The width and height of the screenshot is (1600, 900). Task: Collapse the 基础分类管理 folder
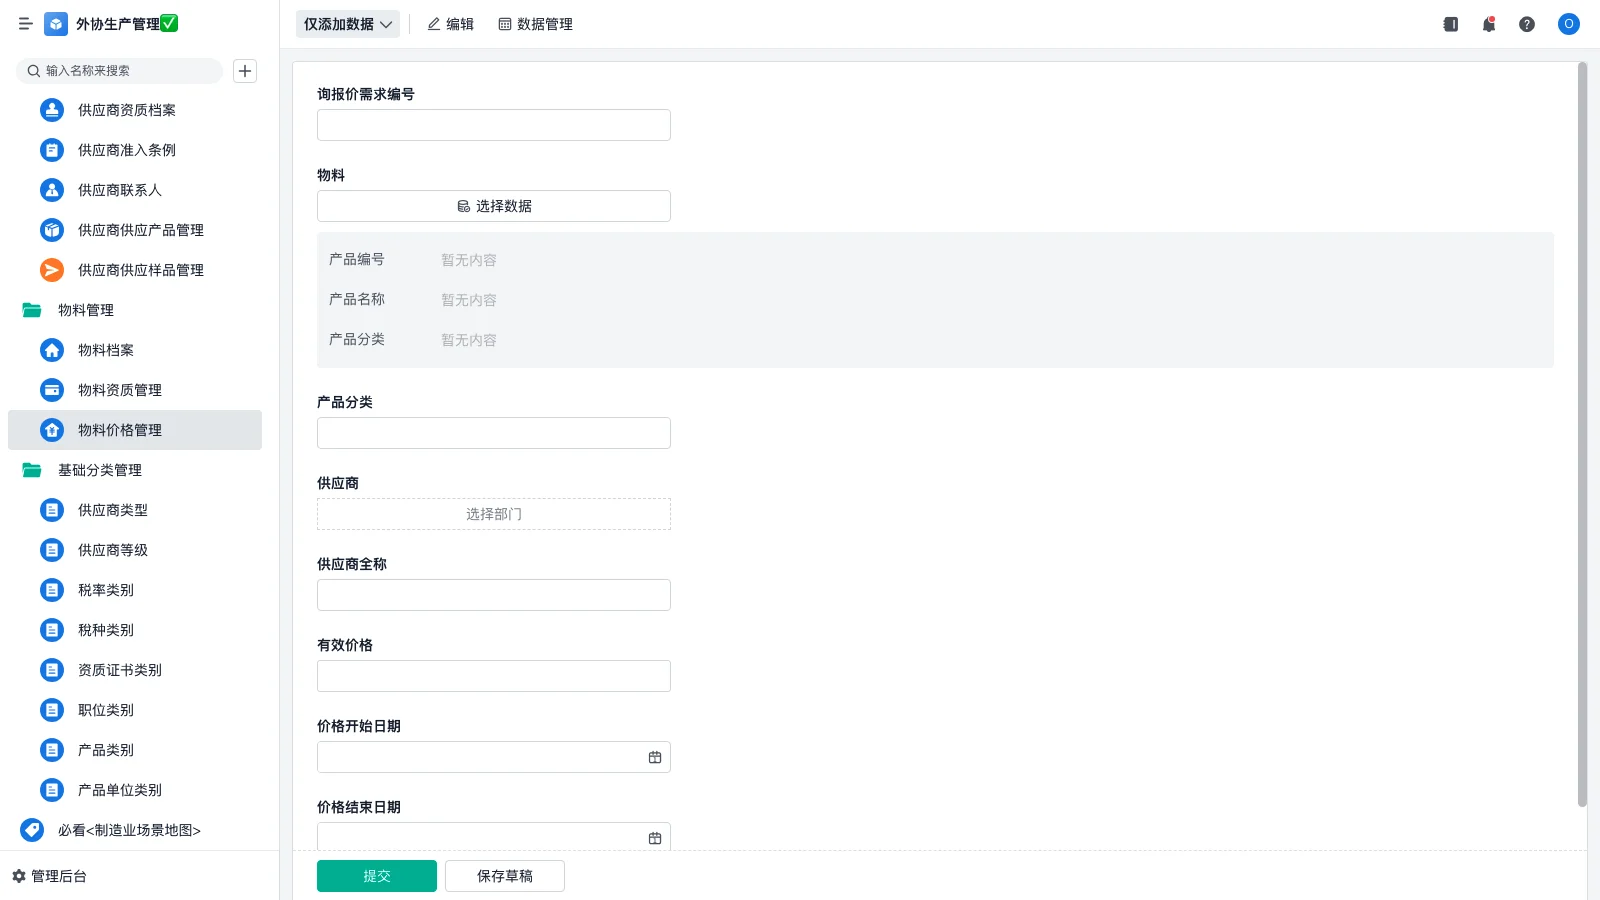32,470
